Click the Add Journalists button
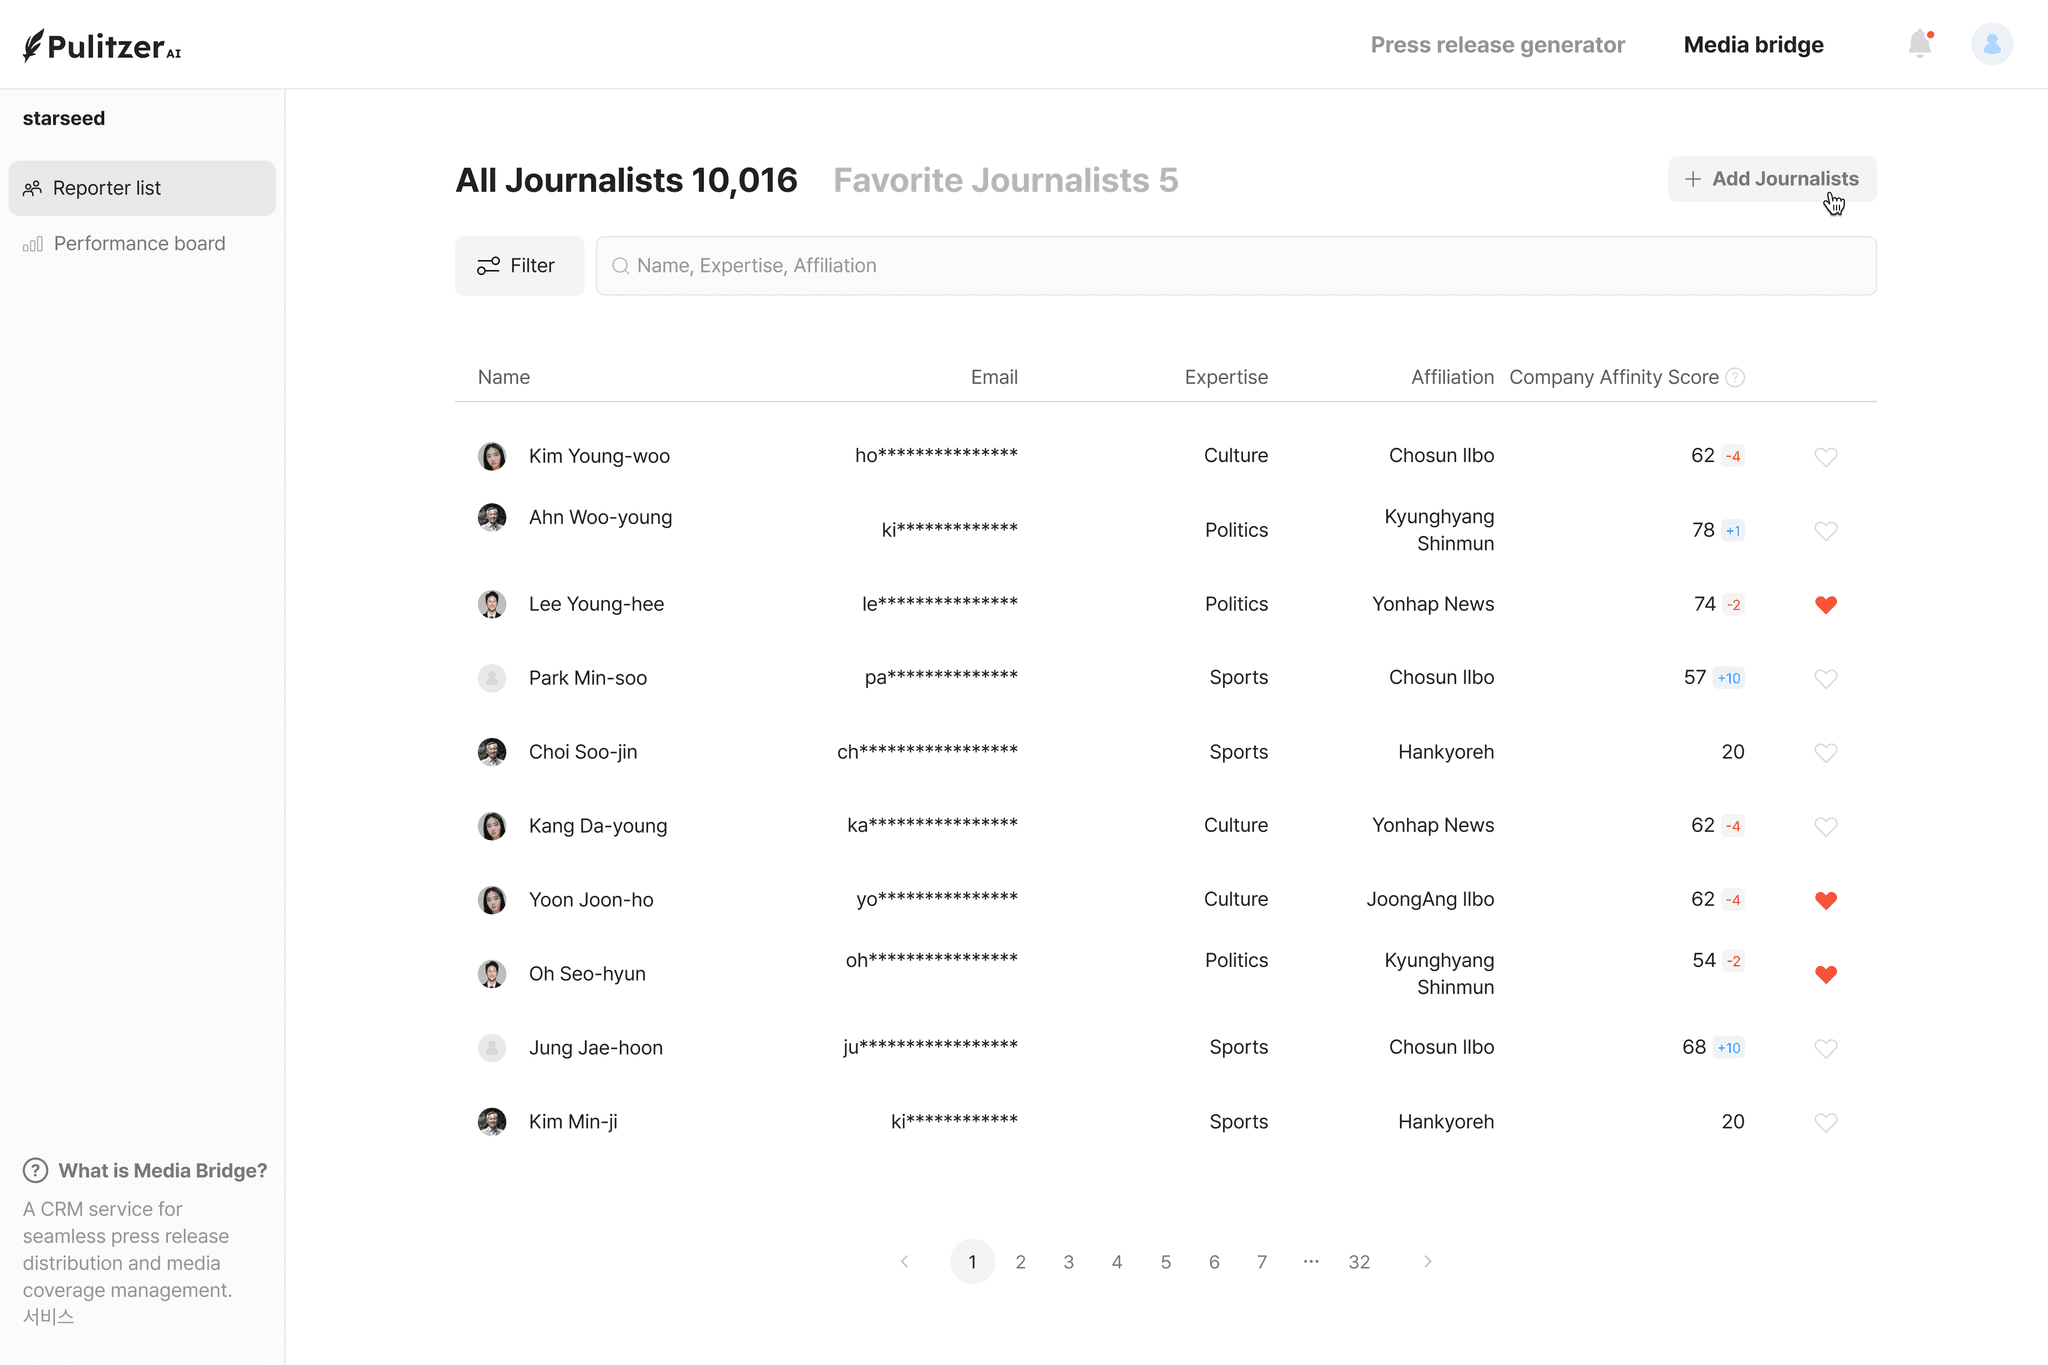 coord(1771,179)
